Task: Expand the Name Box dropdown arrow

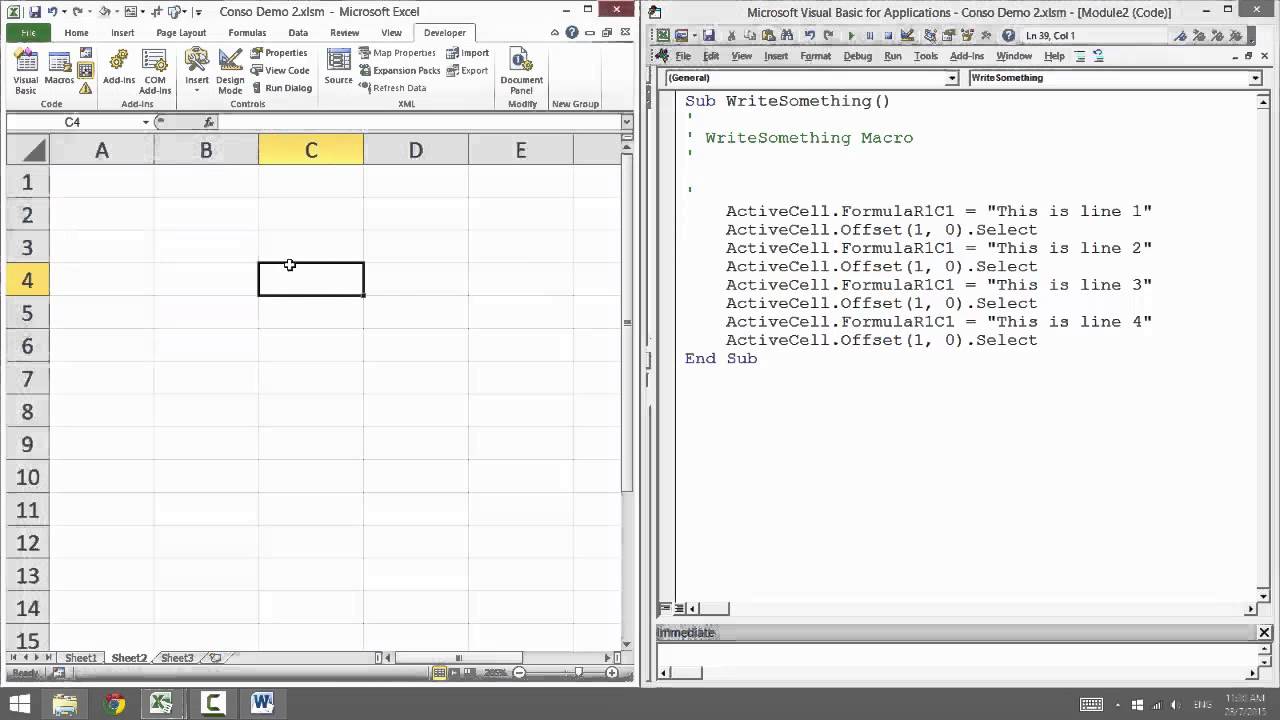Action: 146,122
